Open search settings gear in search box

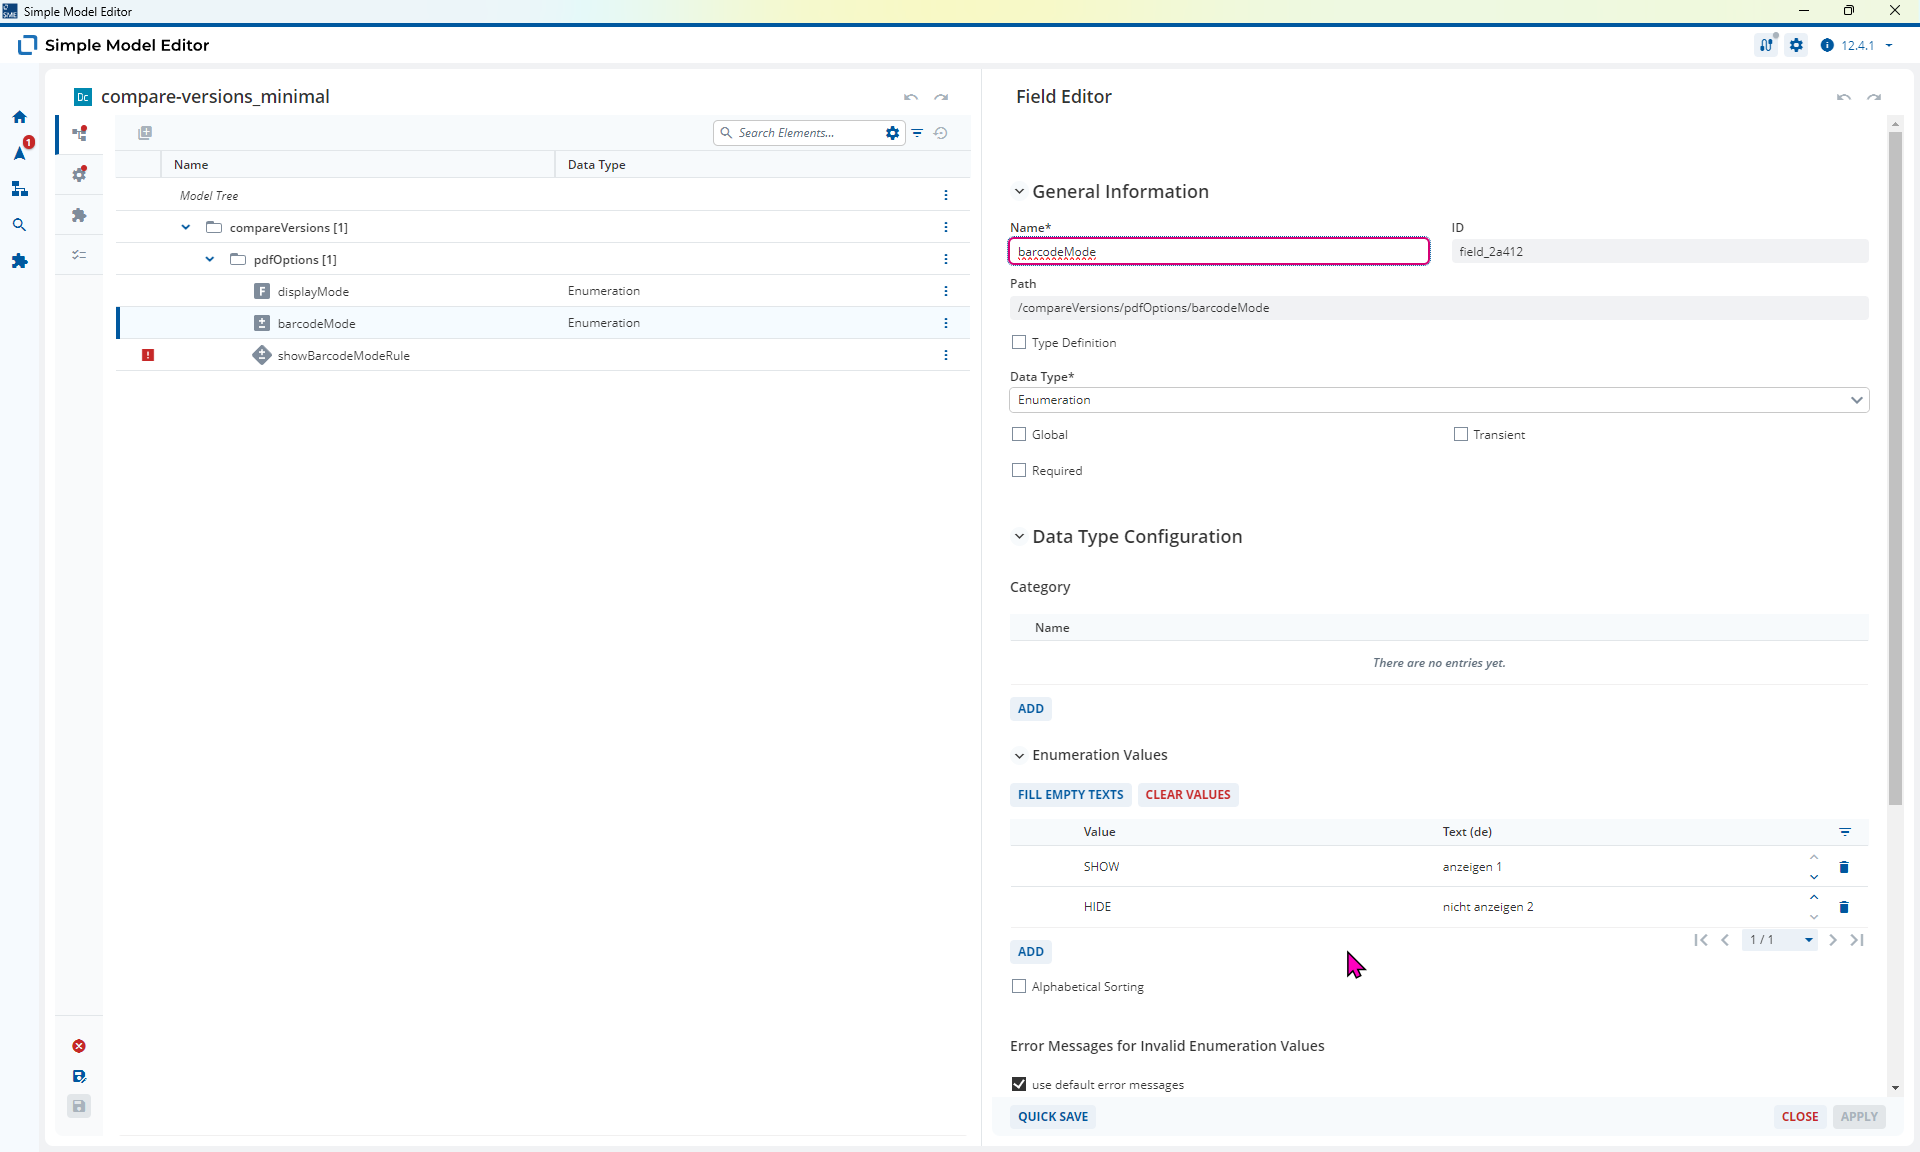point(893,133)
